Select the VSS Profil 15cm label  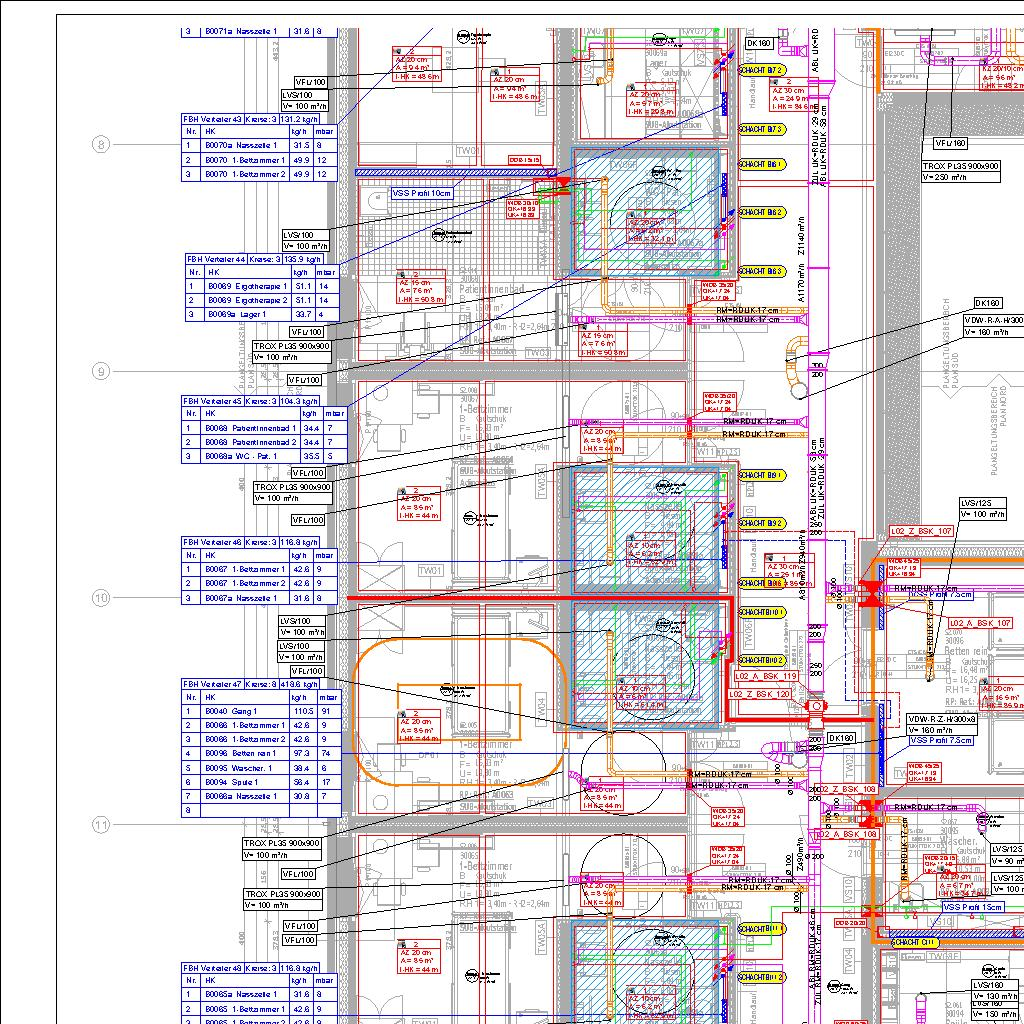(x=973, y=907)
